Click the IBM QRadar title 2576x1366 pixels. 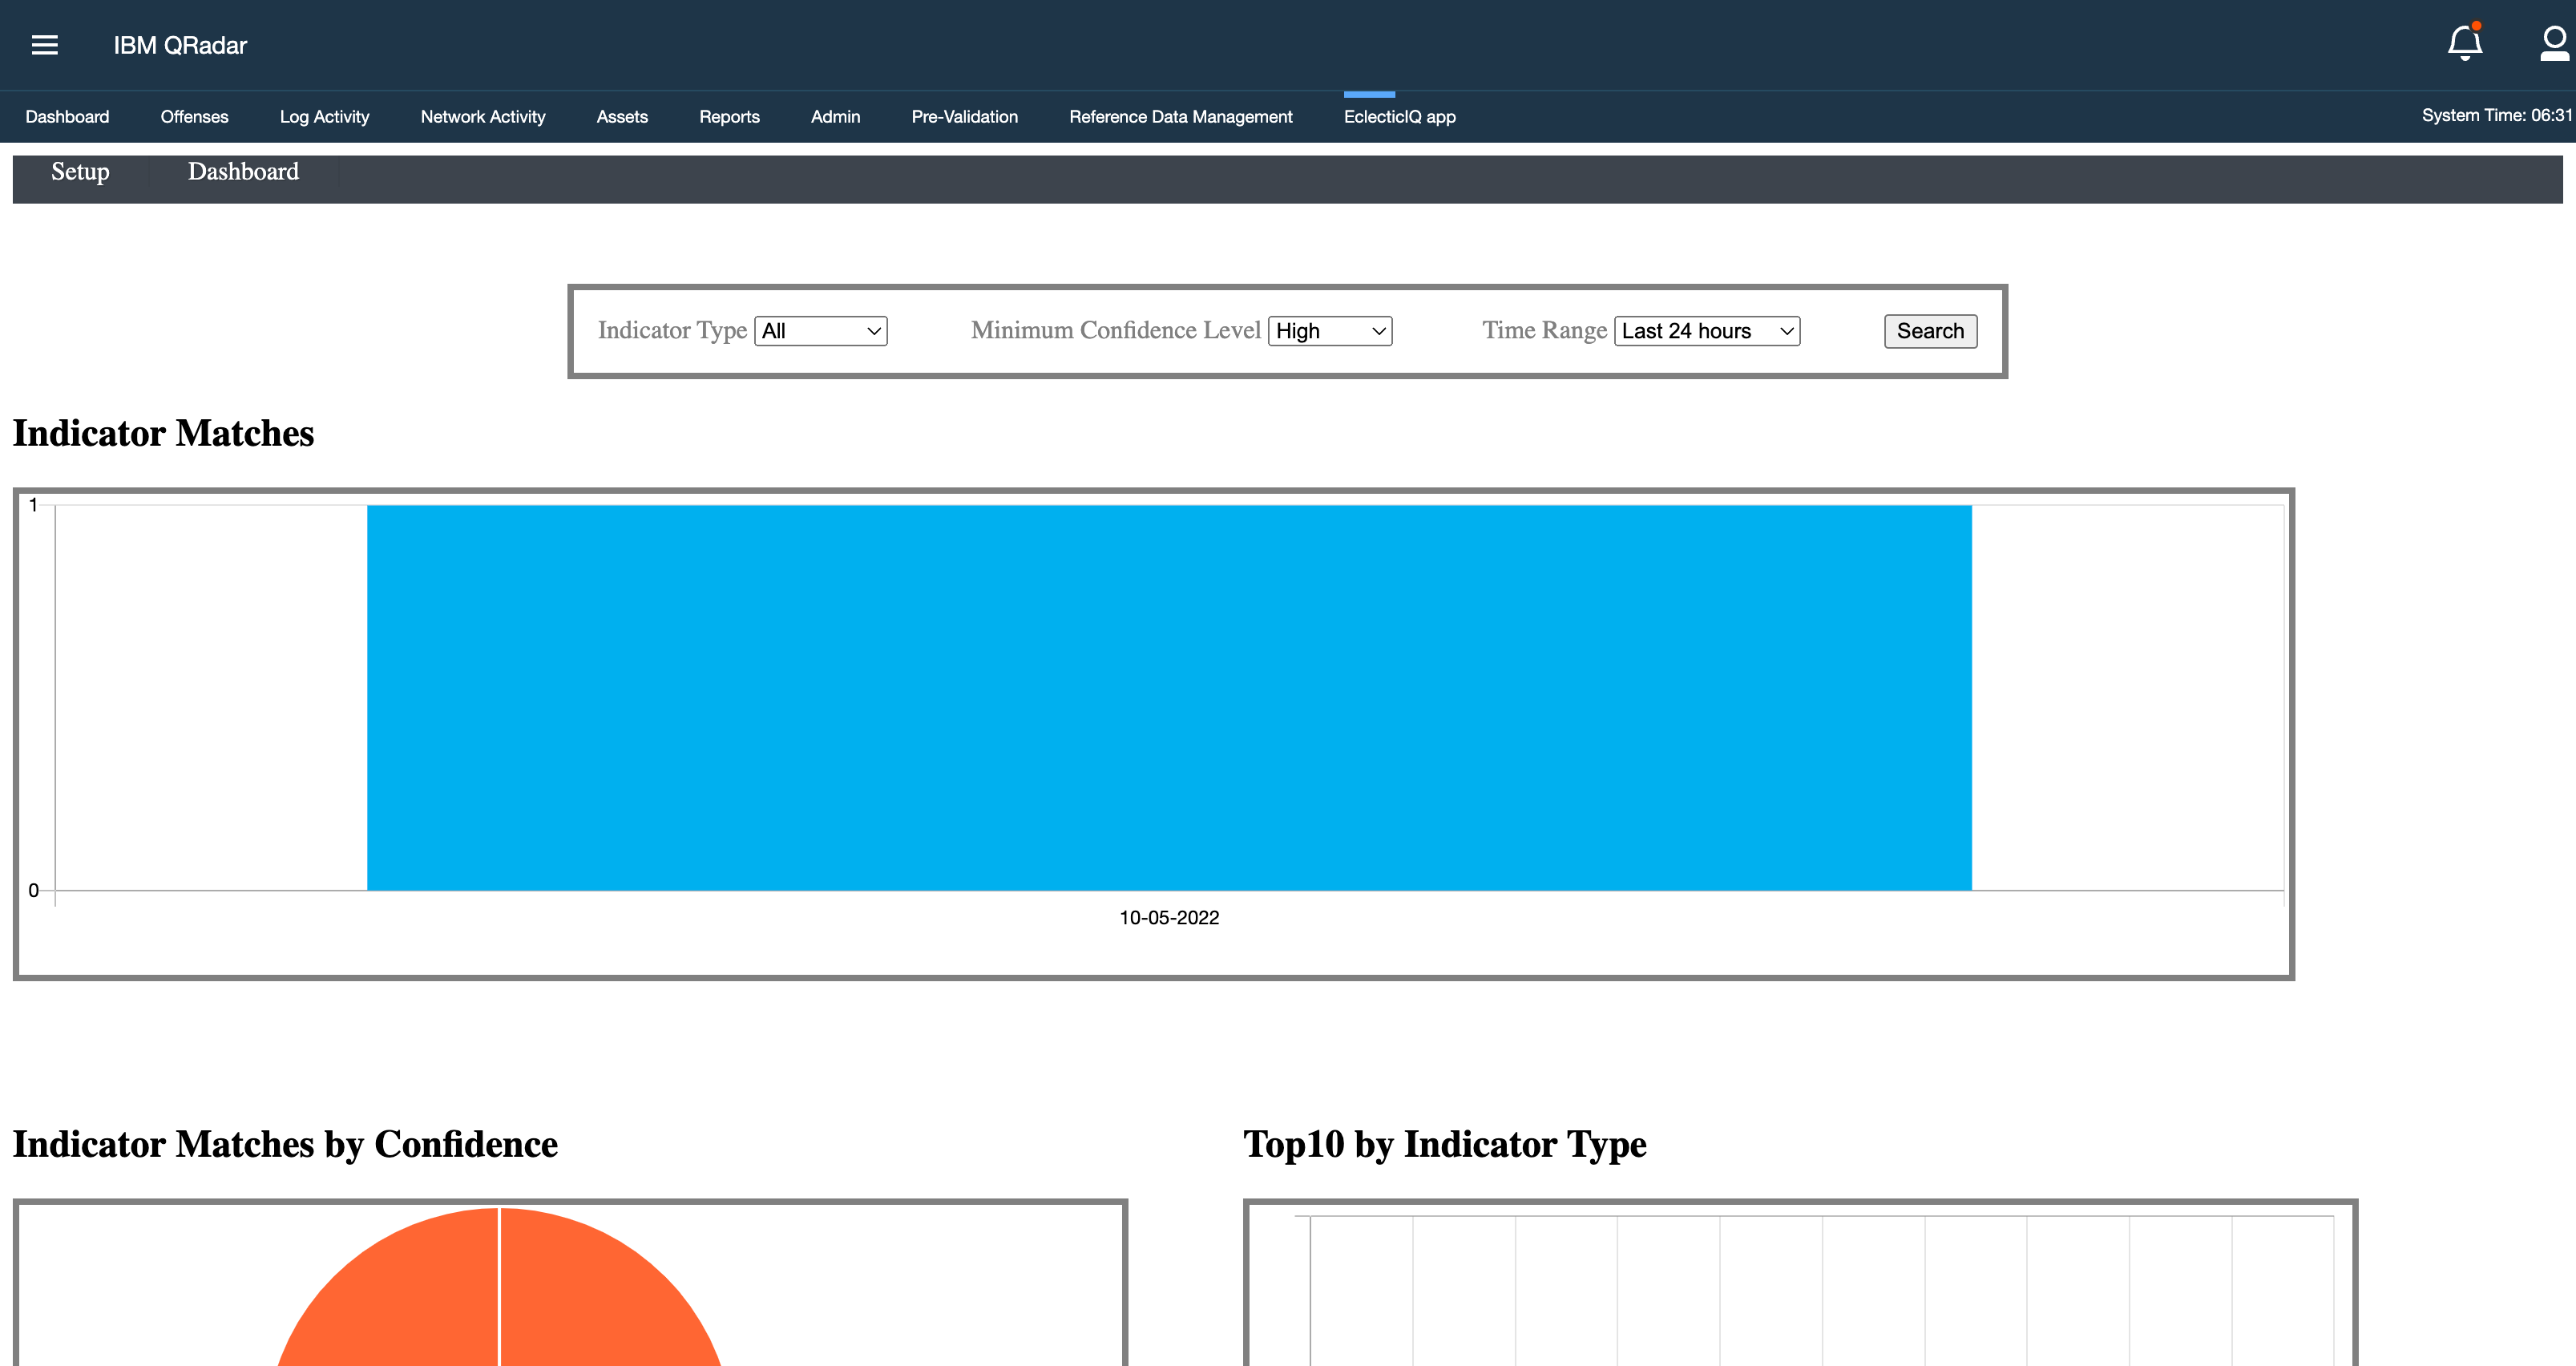click(x=180, y=45)
